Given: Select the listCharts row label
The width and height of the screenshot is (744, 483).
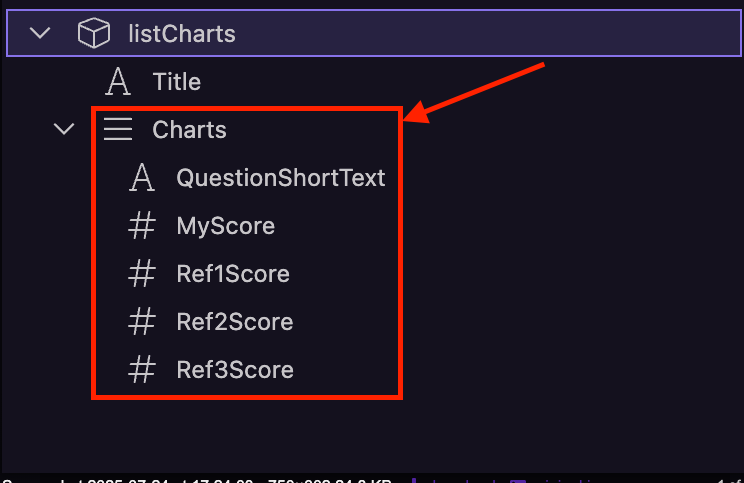Looking at the screenshot, I should click(x=182, y=34).
